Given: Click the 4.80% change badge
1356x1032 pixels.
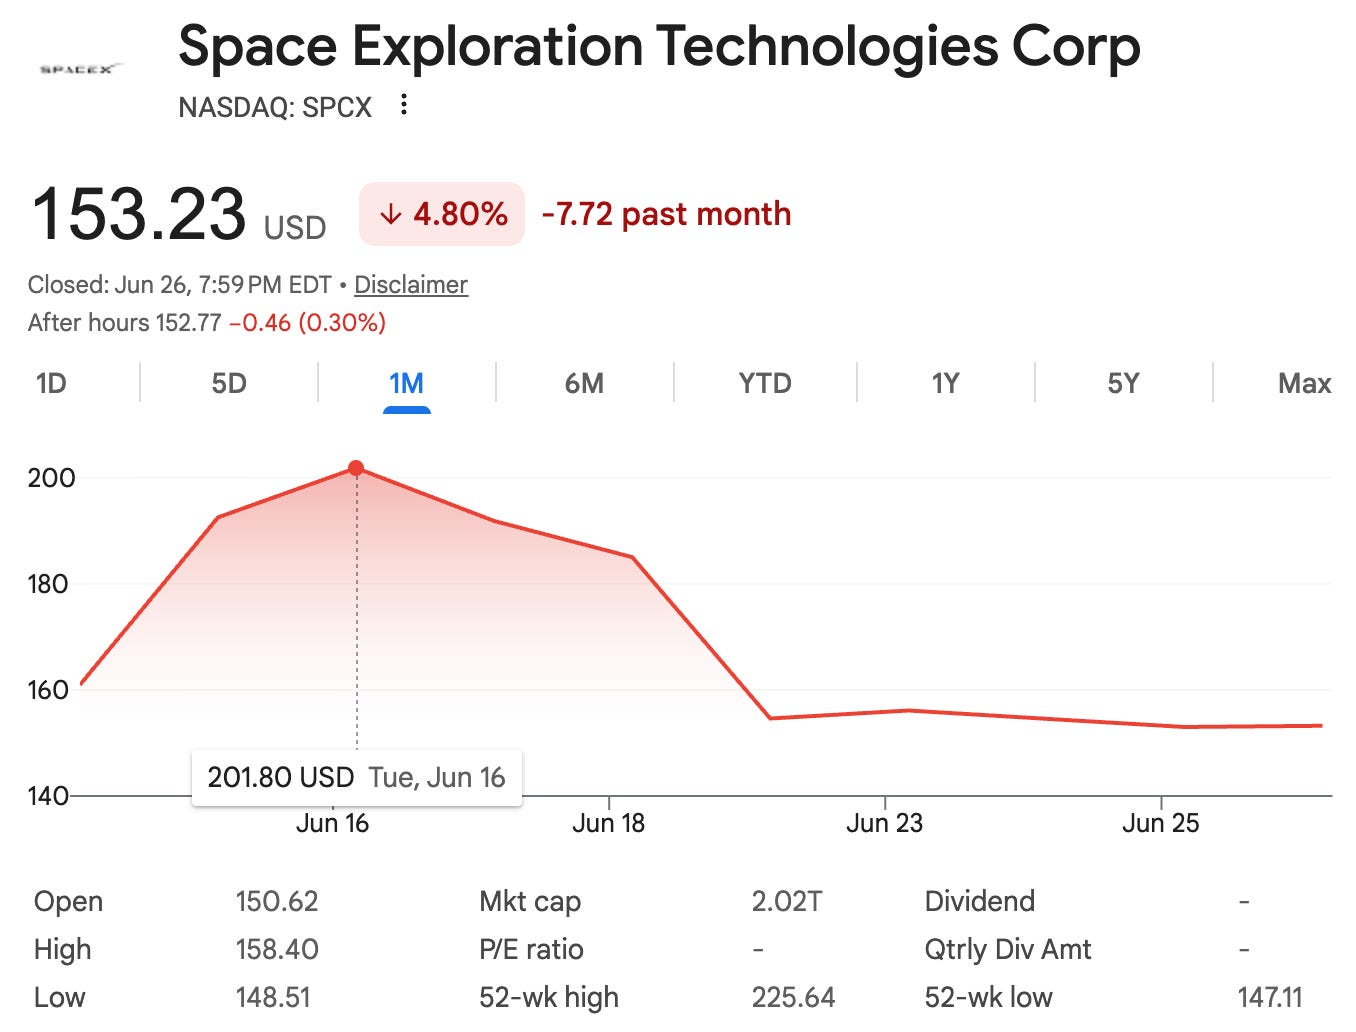Looking at the screenshot, I should [x=442, y=214].
